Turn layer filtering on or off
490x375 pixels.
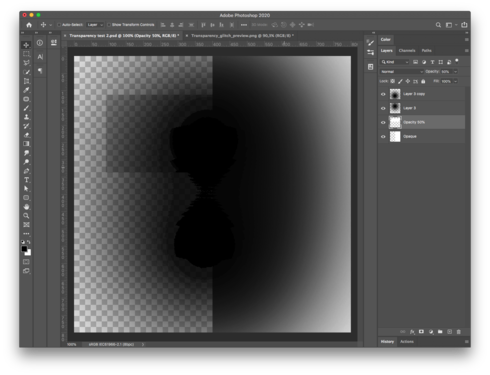pos(457,61)
